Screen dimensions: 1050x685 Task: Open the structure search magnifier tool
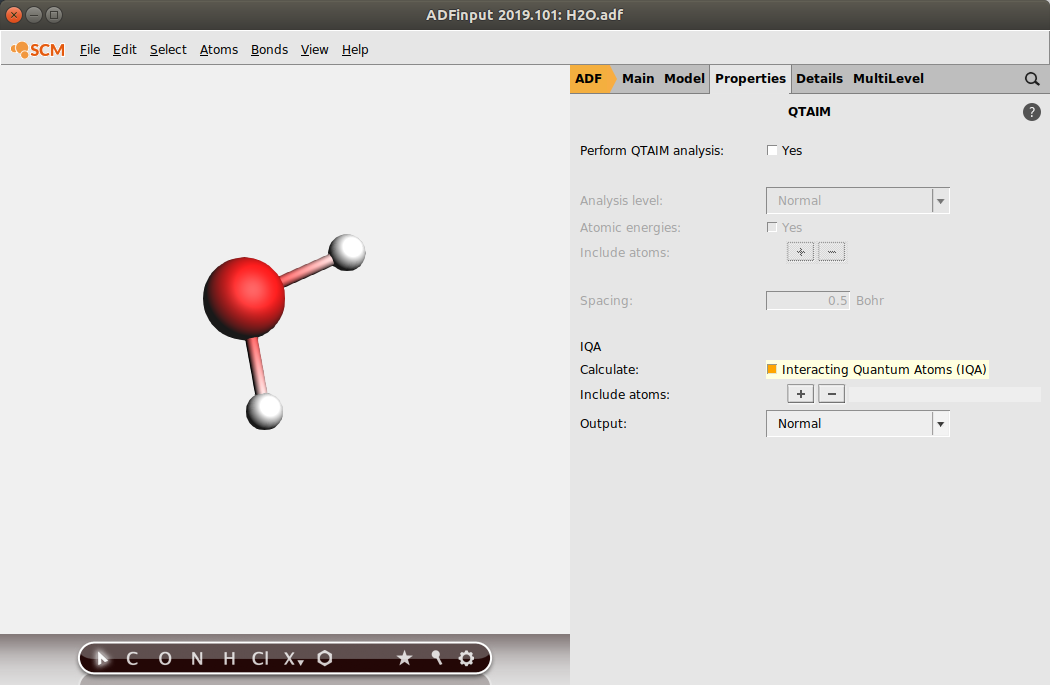437,658
